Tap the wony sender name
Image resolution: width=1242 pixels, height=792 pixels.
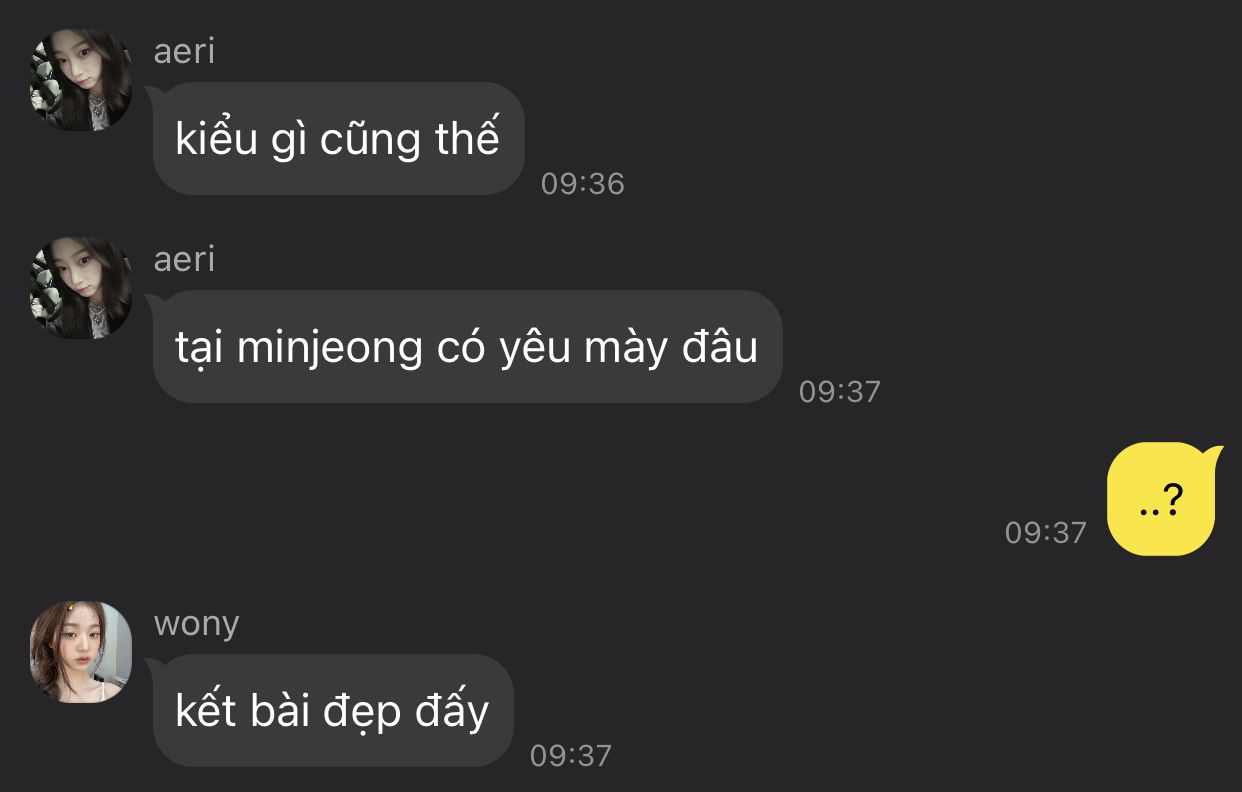coord(197,623)
